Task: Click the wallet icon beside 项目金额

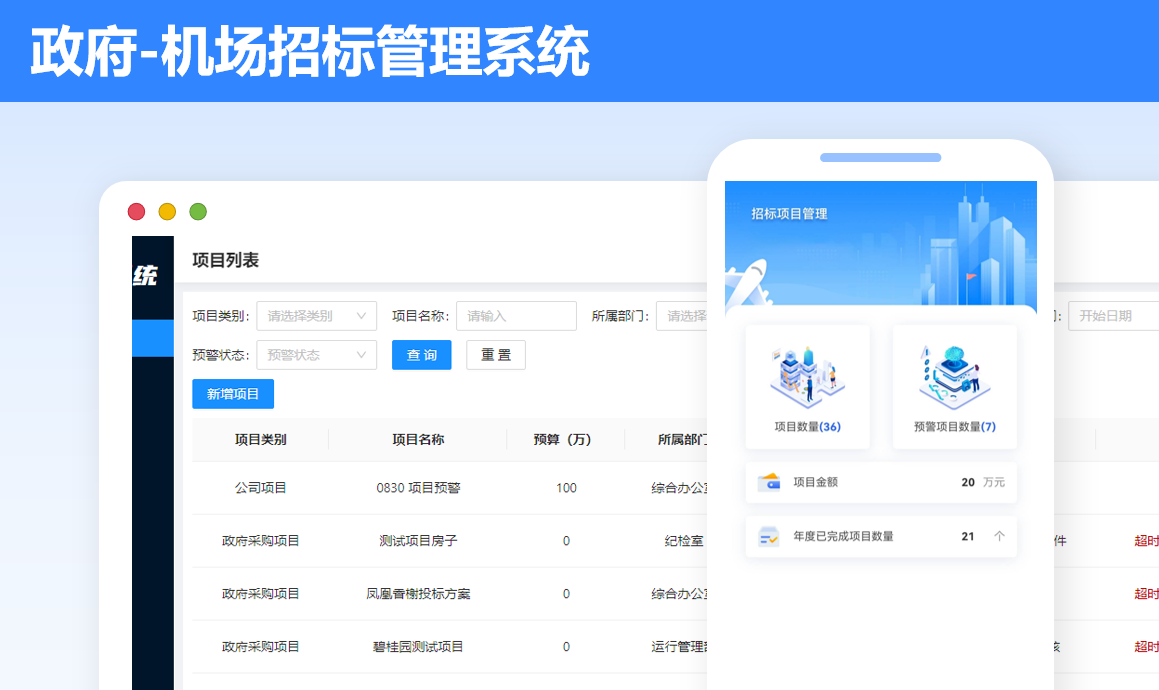Action: pos(769,482)
